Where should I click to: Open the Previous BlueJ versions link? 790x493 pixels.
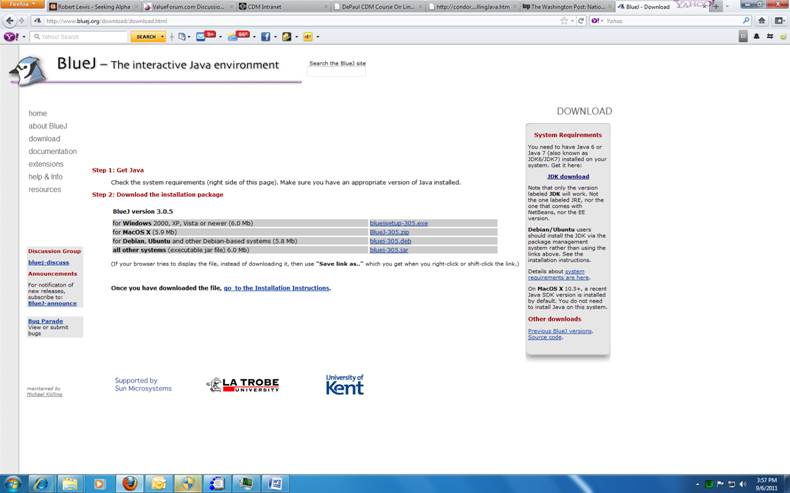pos(559,331)
